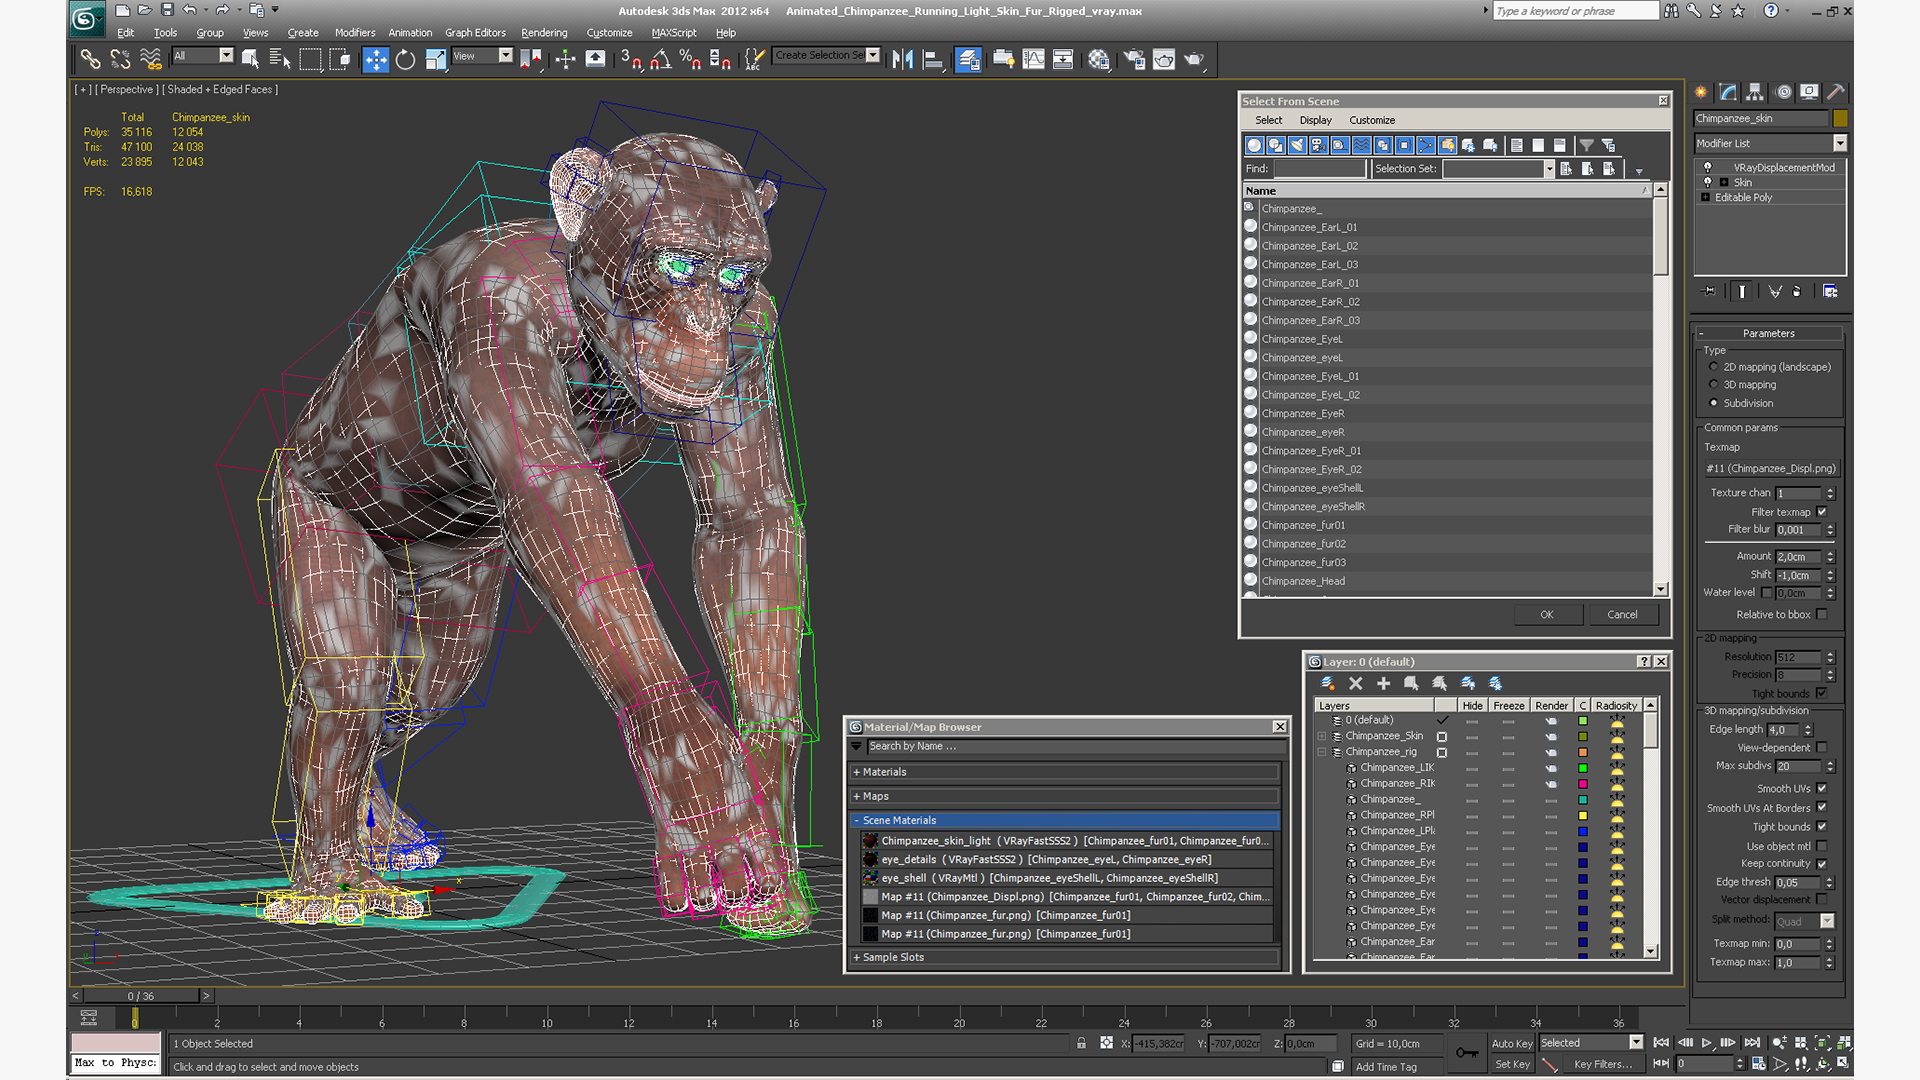This screenshot has height=1080, width=1920.
Task: Click the Bind to Space Warp icon
Action: [151, 60]
